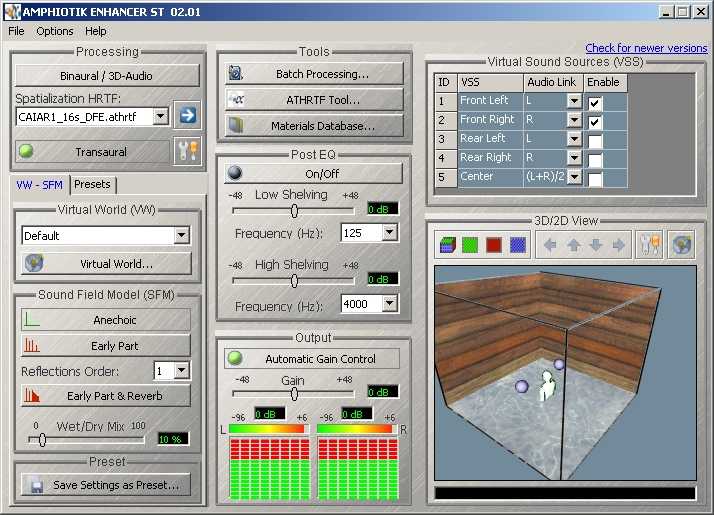Open Virtual World Default dropdown
The image size is (714, 515).
(x=181, y=235)
